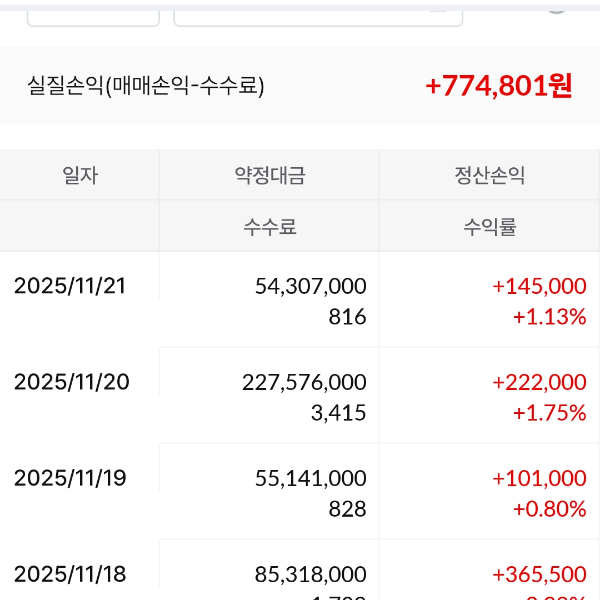Tap the 정산손익 column header
Image resolution: width=600 pixels, height=600 pixels.
pos(489,176)
